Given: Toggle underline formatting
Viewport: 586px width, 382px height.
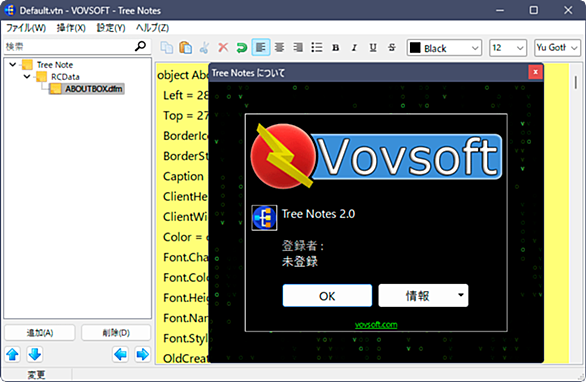Looking at the screenshot, I should pyautogui.click(x=373, y=47).
